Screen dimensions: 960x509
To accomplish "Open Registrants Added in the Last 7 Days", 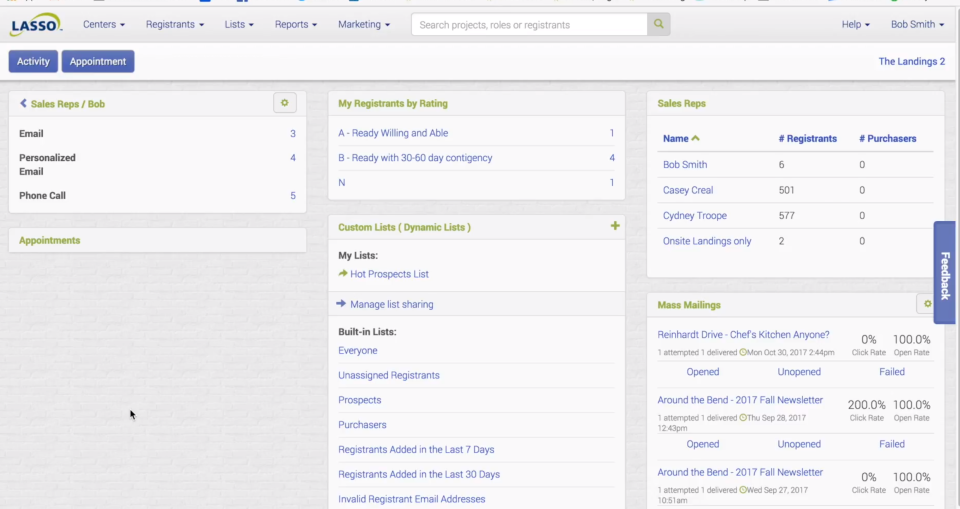I will coord(416,450).
